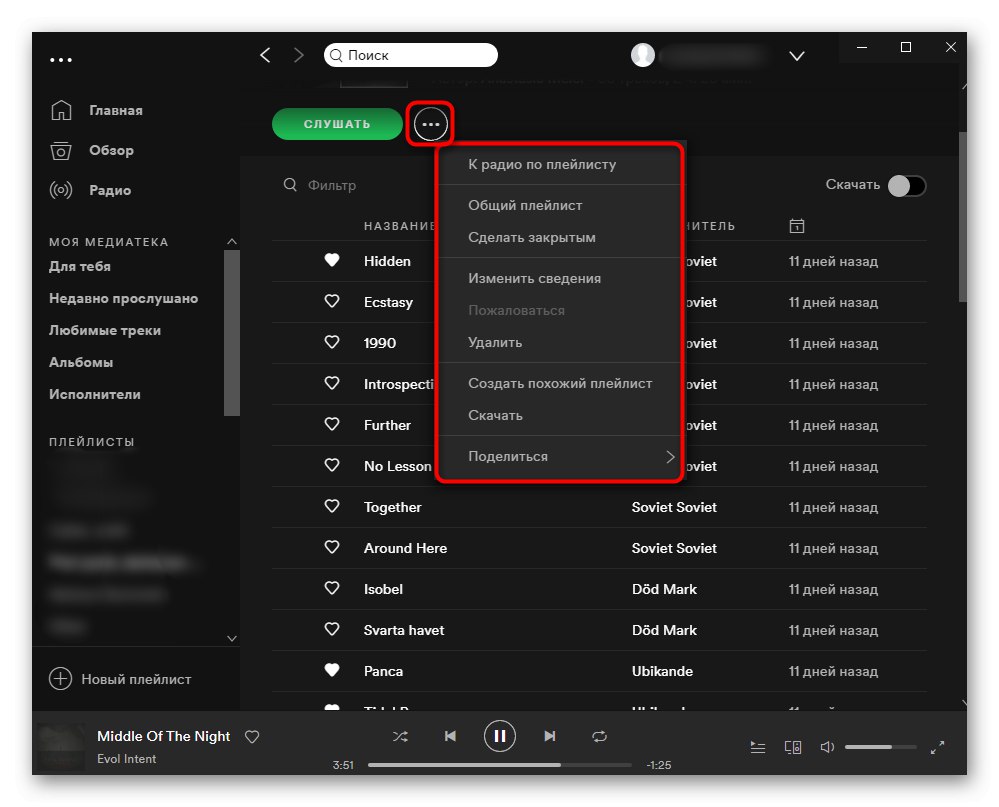This screenshot has width=999, height=807.
Task: Mute the volume speaker icon
Action: click(x=827, y=747)
